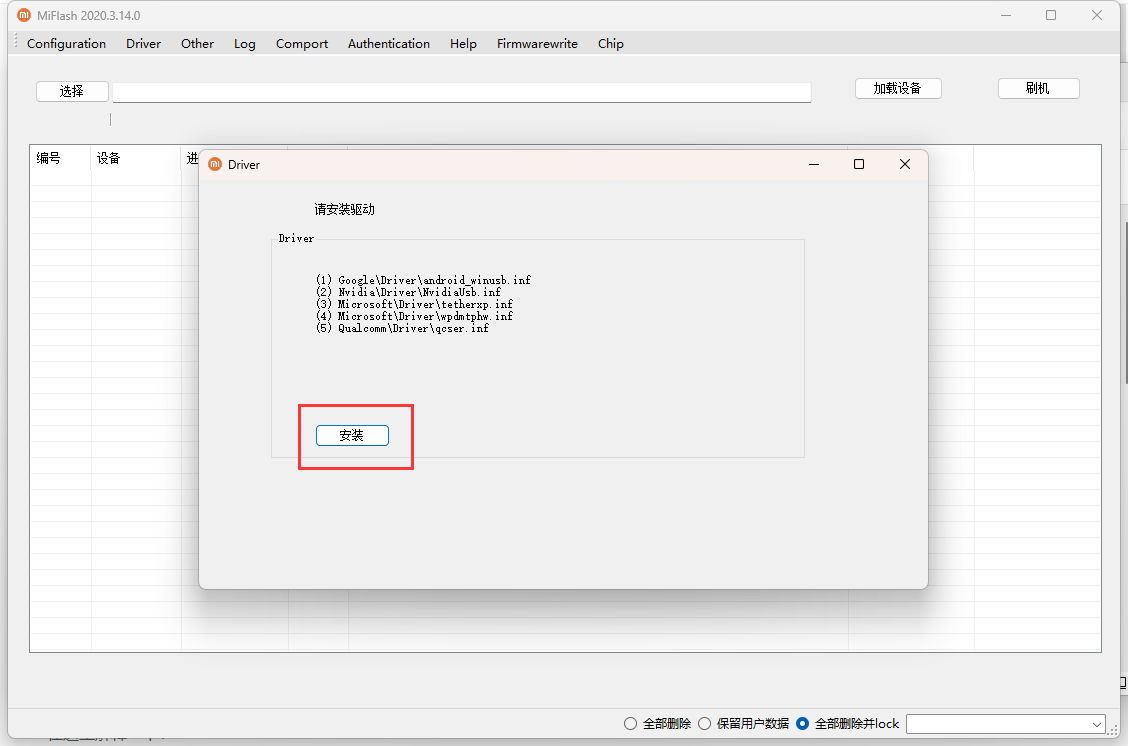Image resolution: width=1128 pixels, height=746 pixels.
Task: Click the MiFlash logo in main title bar
Action: tap(24, 15)
